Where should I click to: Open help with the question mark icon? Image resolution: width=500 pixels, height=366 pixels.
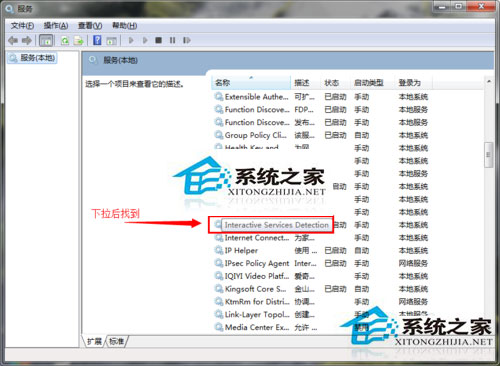pyautogui.click(x=97, y=40)
